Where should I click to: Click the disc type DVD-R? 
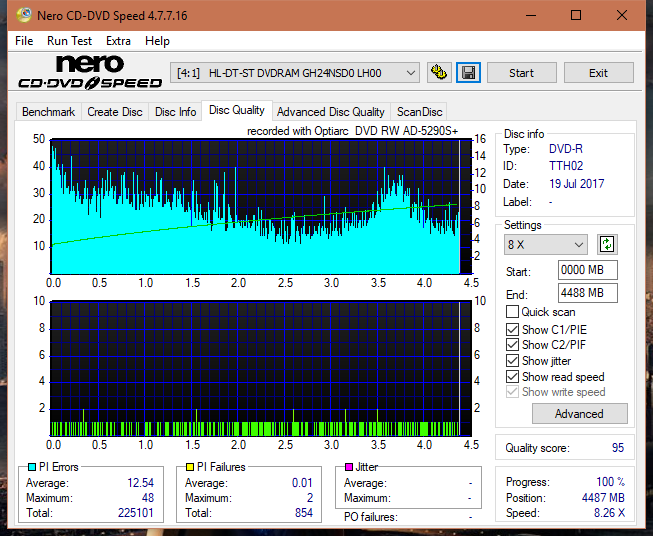click(566, 149)
